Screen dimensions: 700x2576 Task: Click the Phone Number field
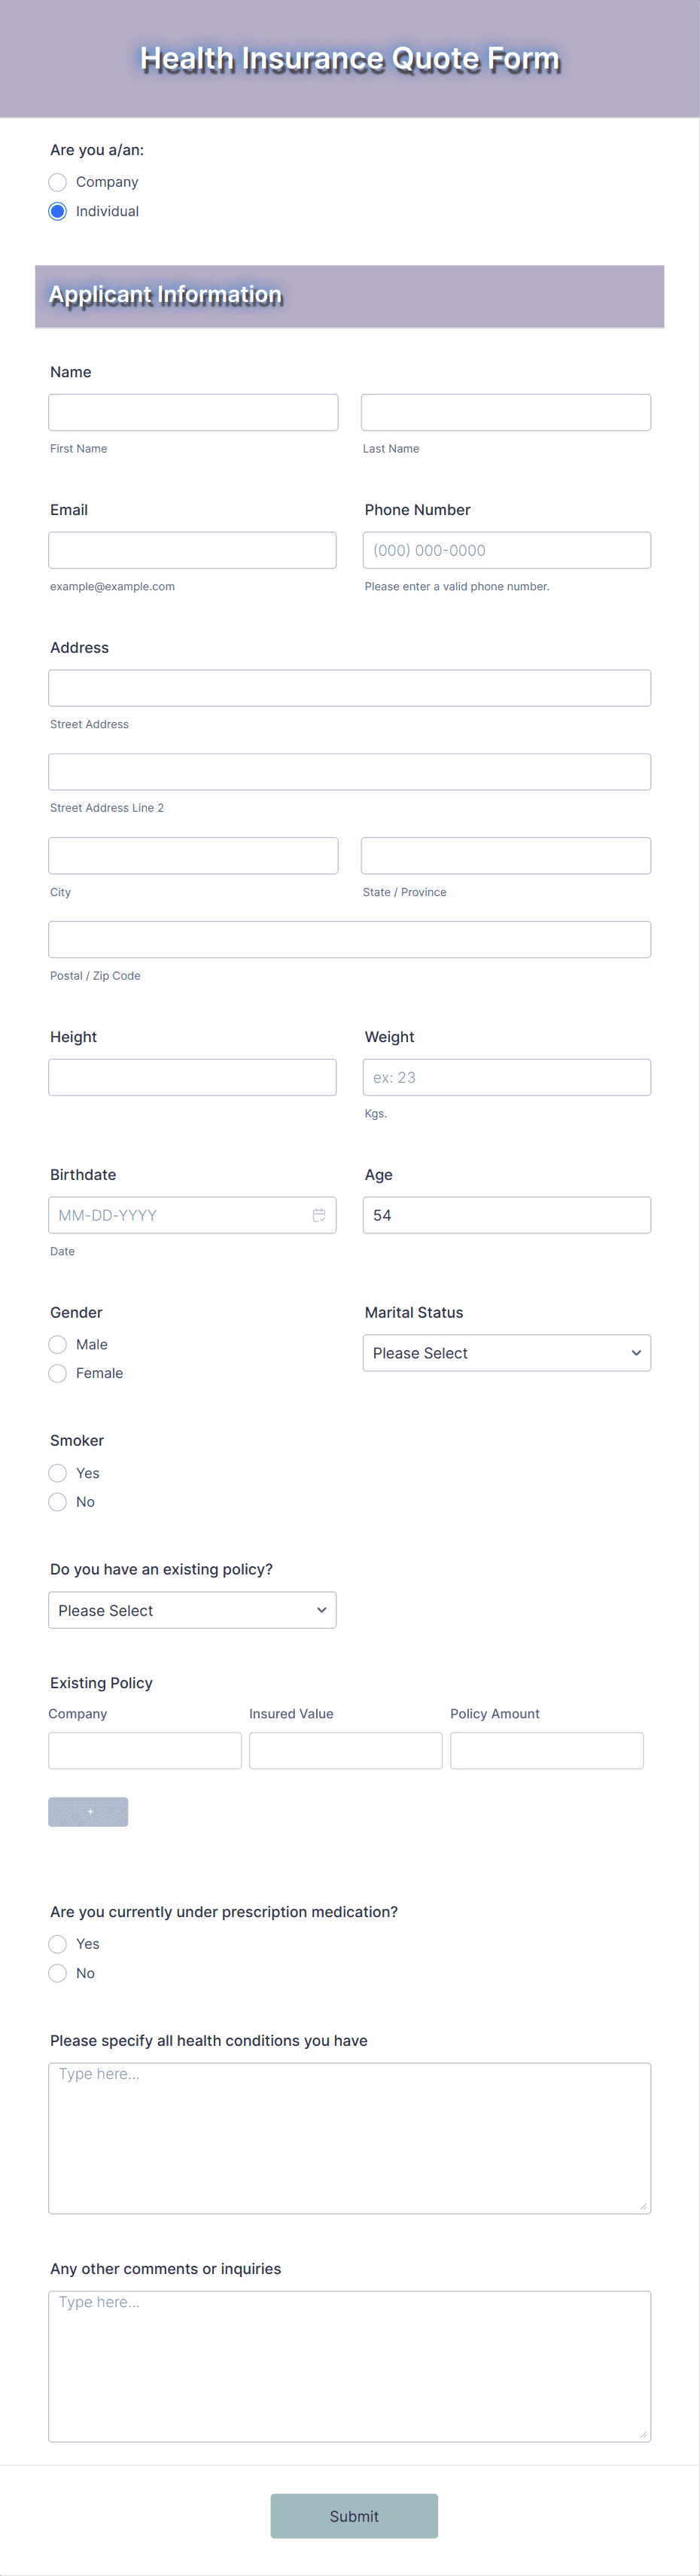point(506,549)
